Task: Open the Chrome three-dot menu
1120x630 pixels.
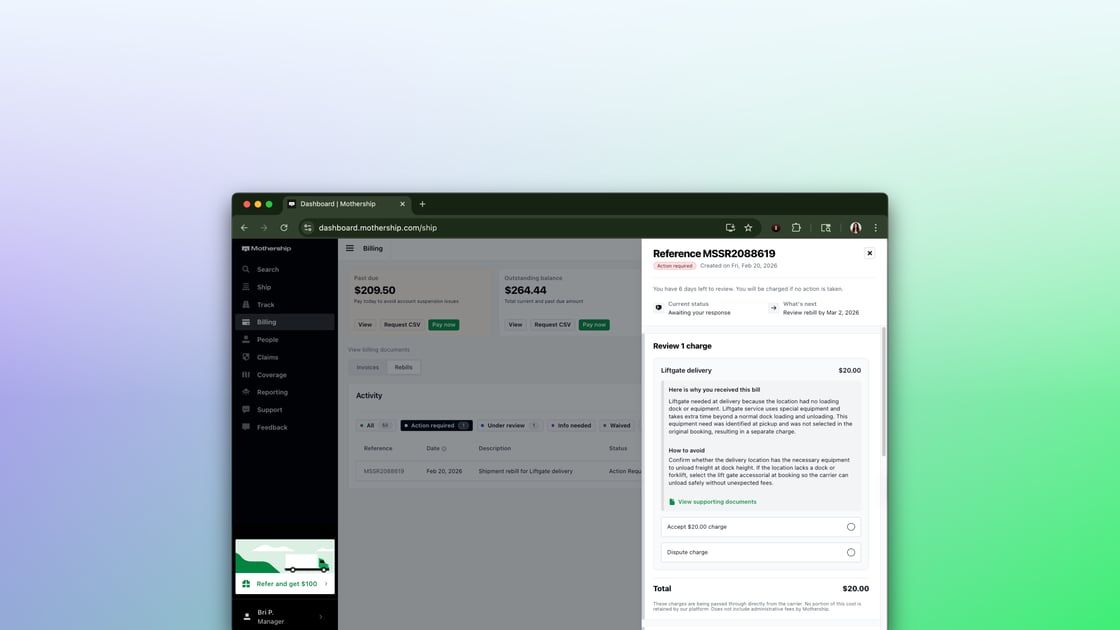Action: pyautogui.click(x=875, y=227)
